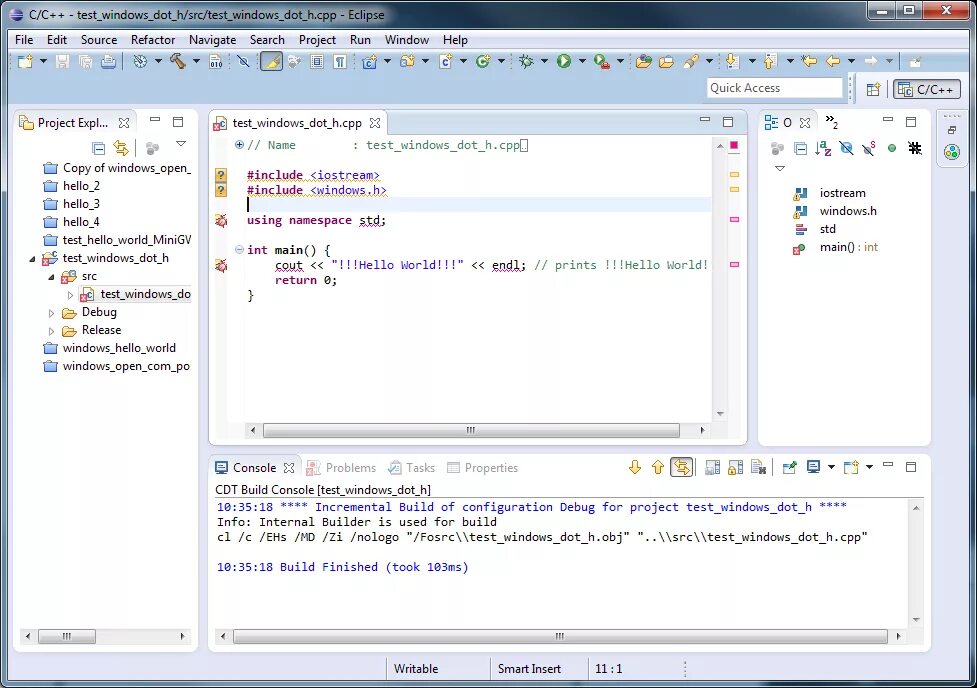Image resolution: width=977 pixels, height=688 pixels.
Task: Click the Print toolbar icon
Action: pos(108,61)
